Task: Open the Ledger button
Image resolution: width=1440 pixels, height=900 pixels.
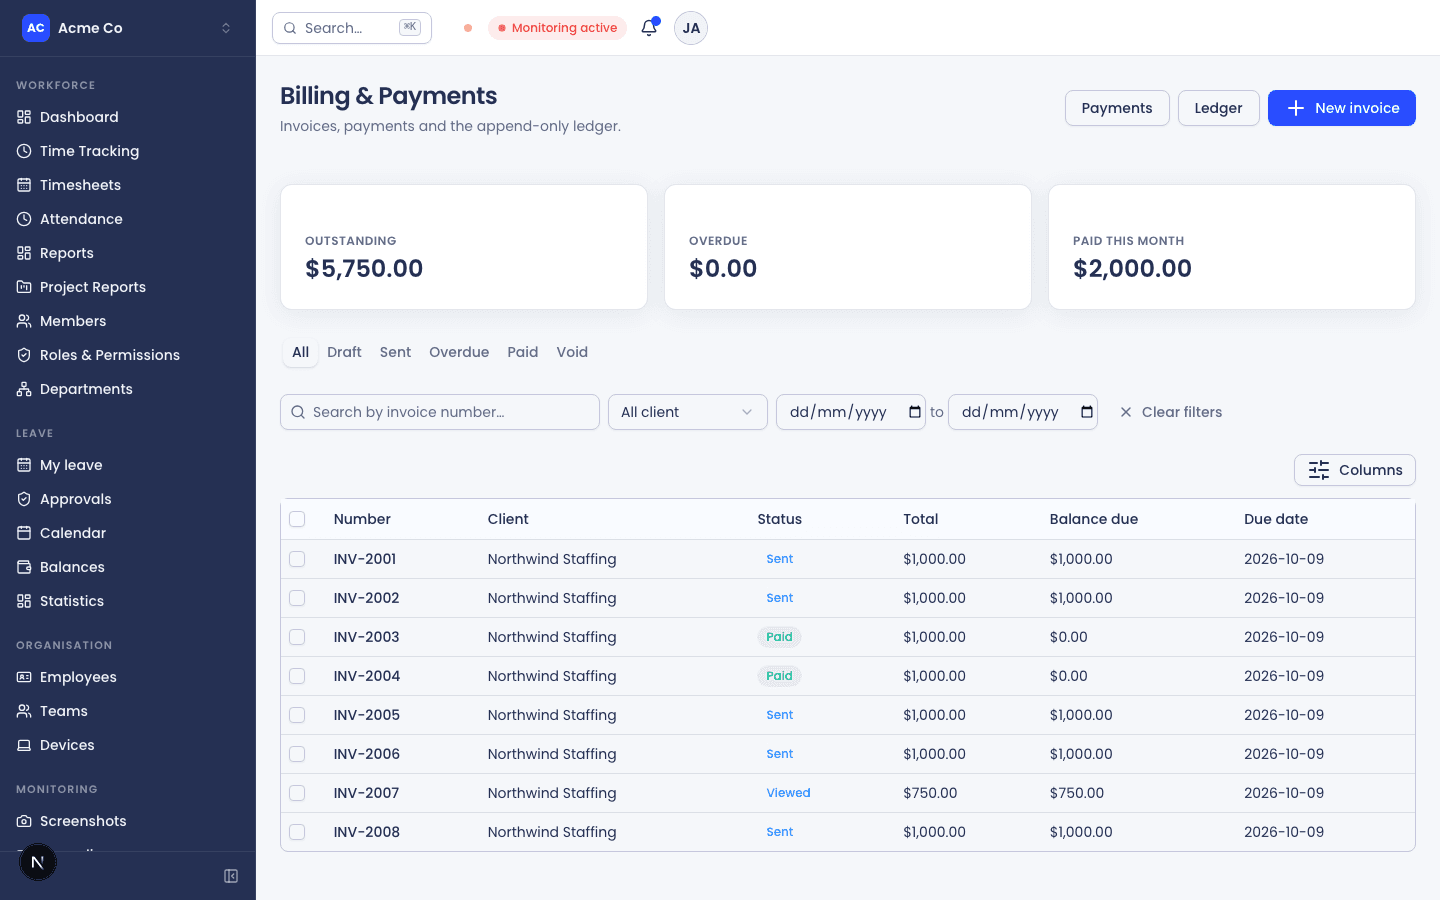Action: click(1218, 108)
